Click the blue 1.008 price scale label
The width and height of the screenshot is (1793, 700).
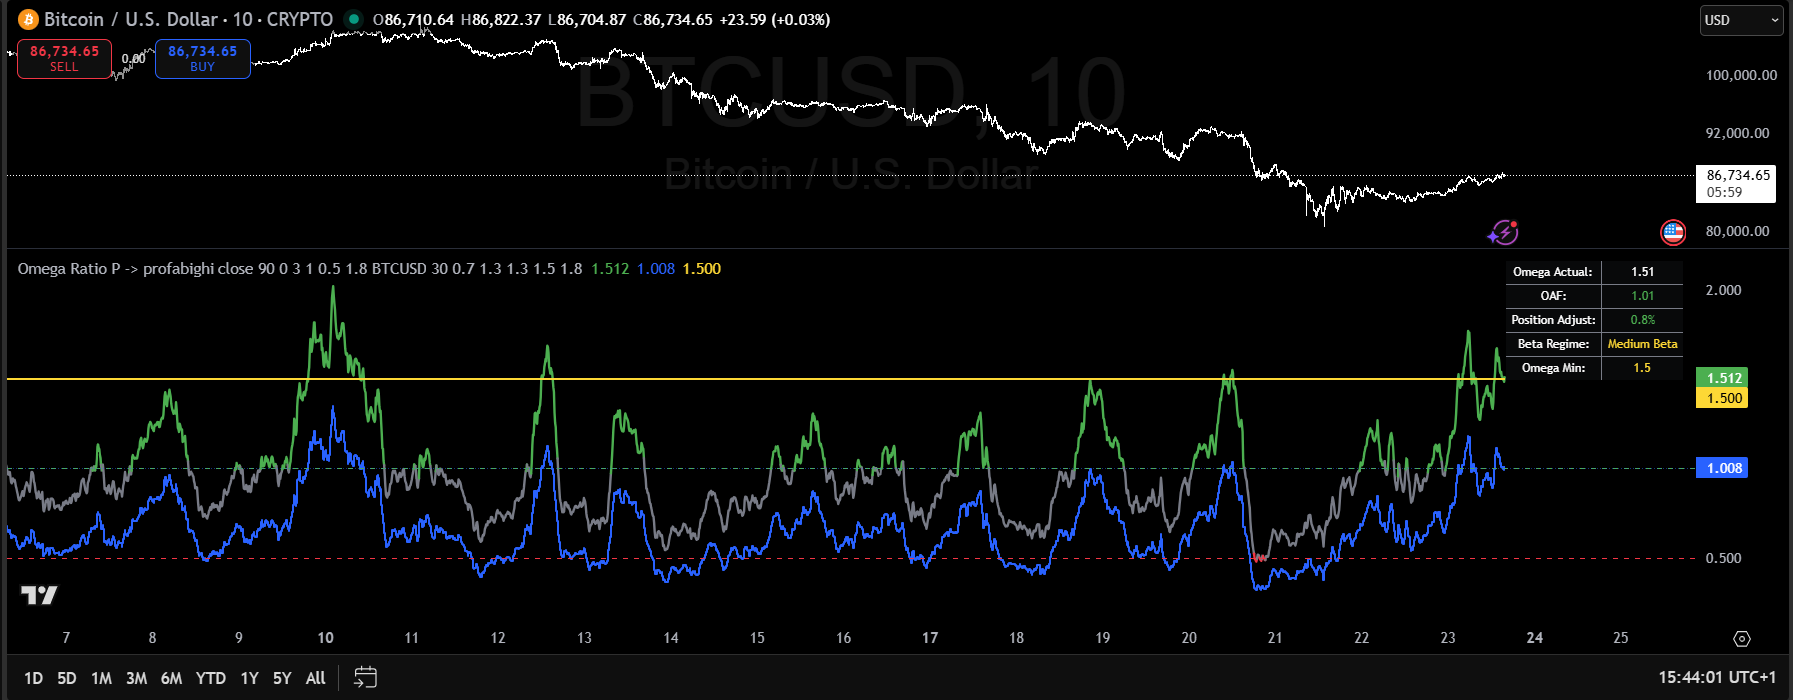pos(1723,468)
